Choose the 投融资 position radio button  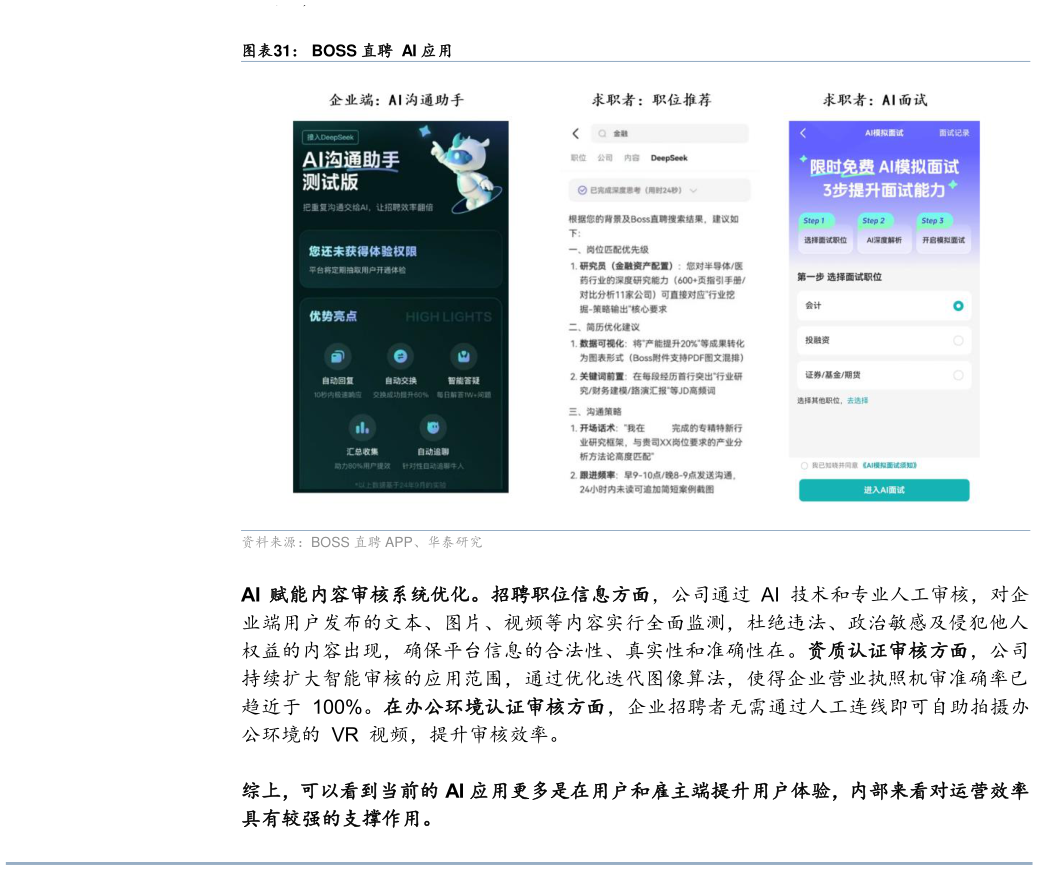click(958, 340)
